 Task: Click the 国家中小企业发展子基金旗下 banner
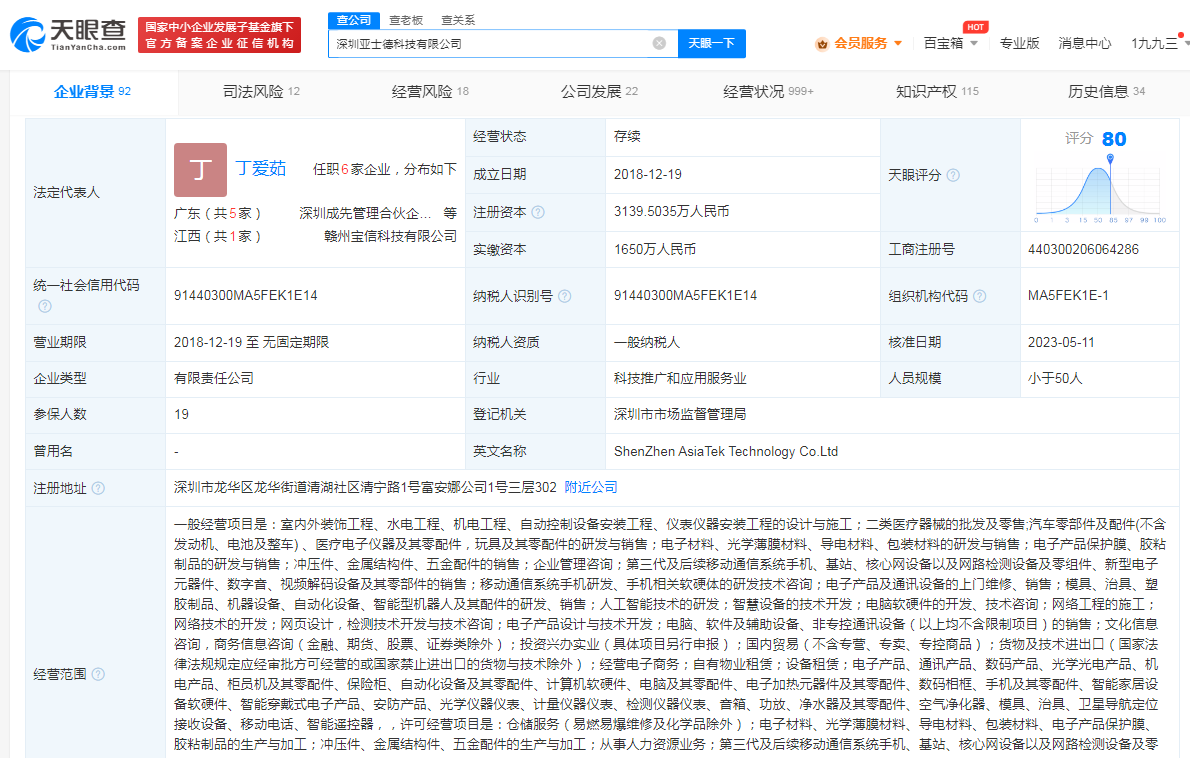pyautogui.click(x=219, y=35)
